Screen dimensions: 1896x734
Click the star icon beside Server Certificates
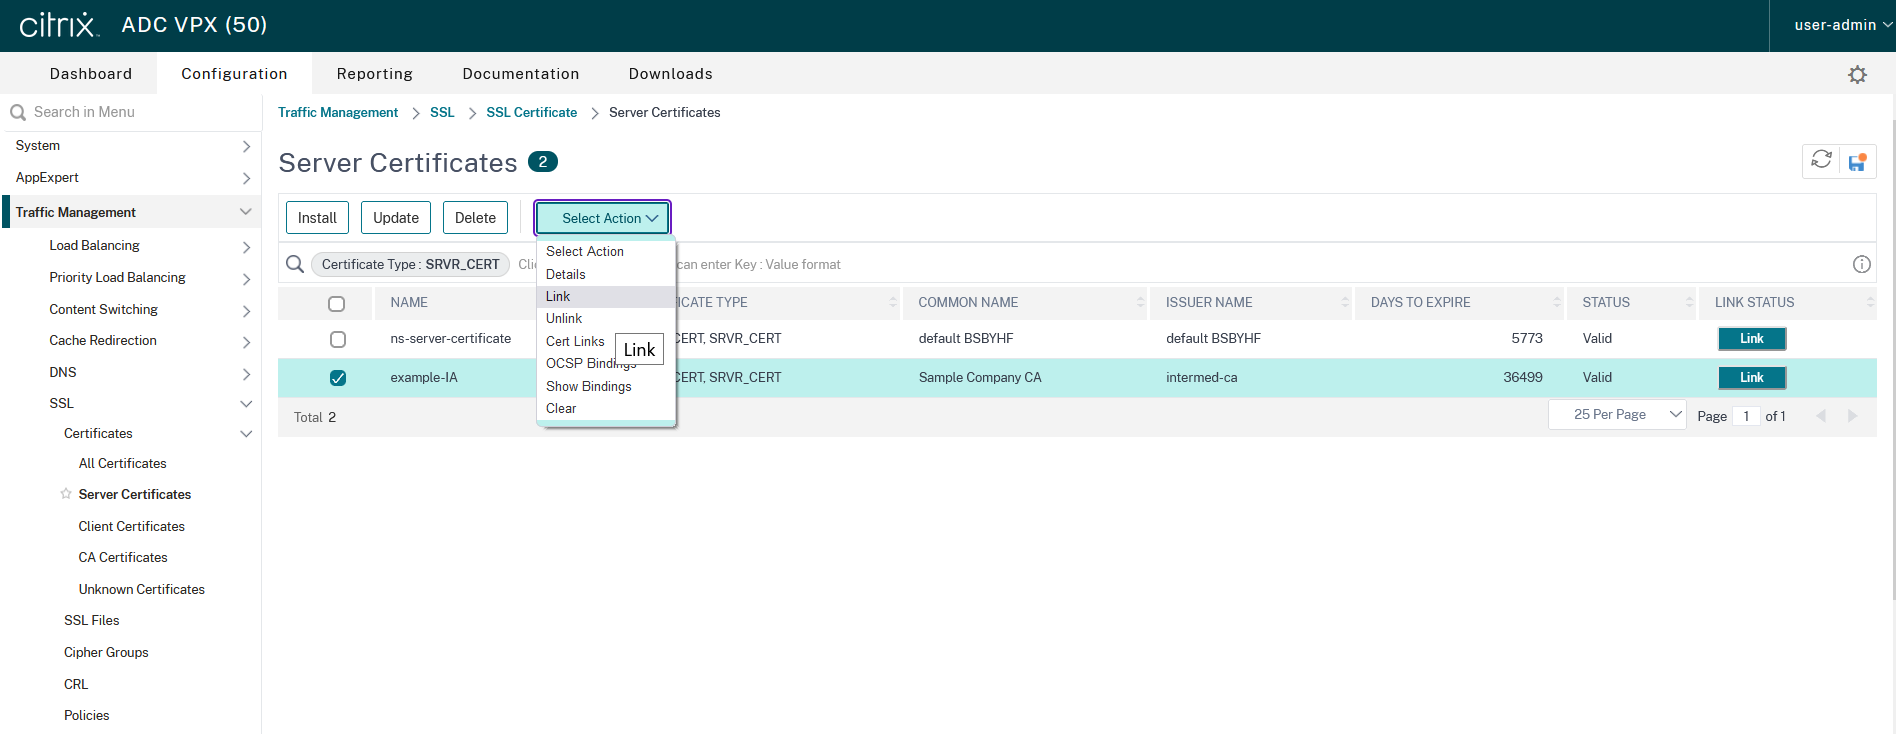[66, 494]
